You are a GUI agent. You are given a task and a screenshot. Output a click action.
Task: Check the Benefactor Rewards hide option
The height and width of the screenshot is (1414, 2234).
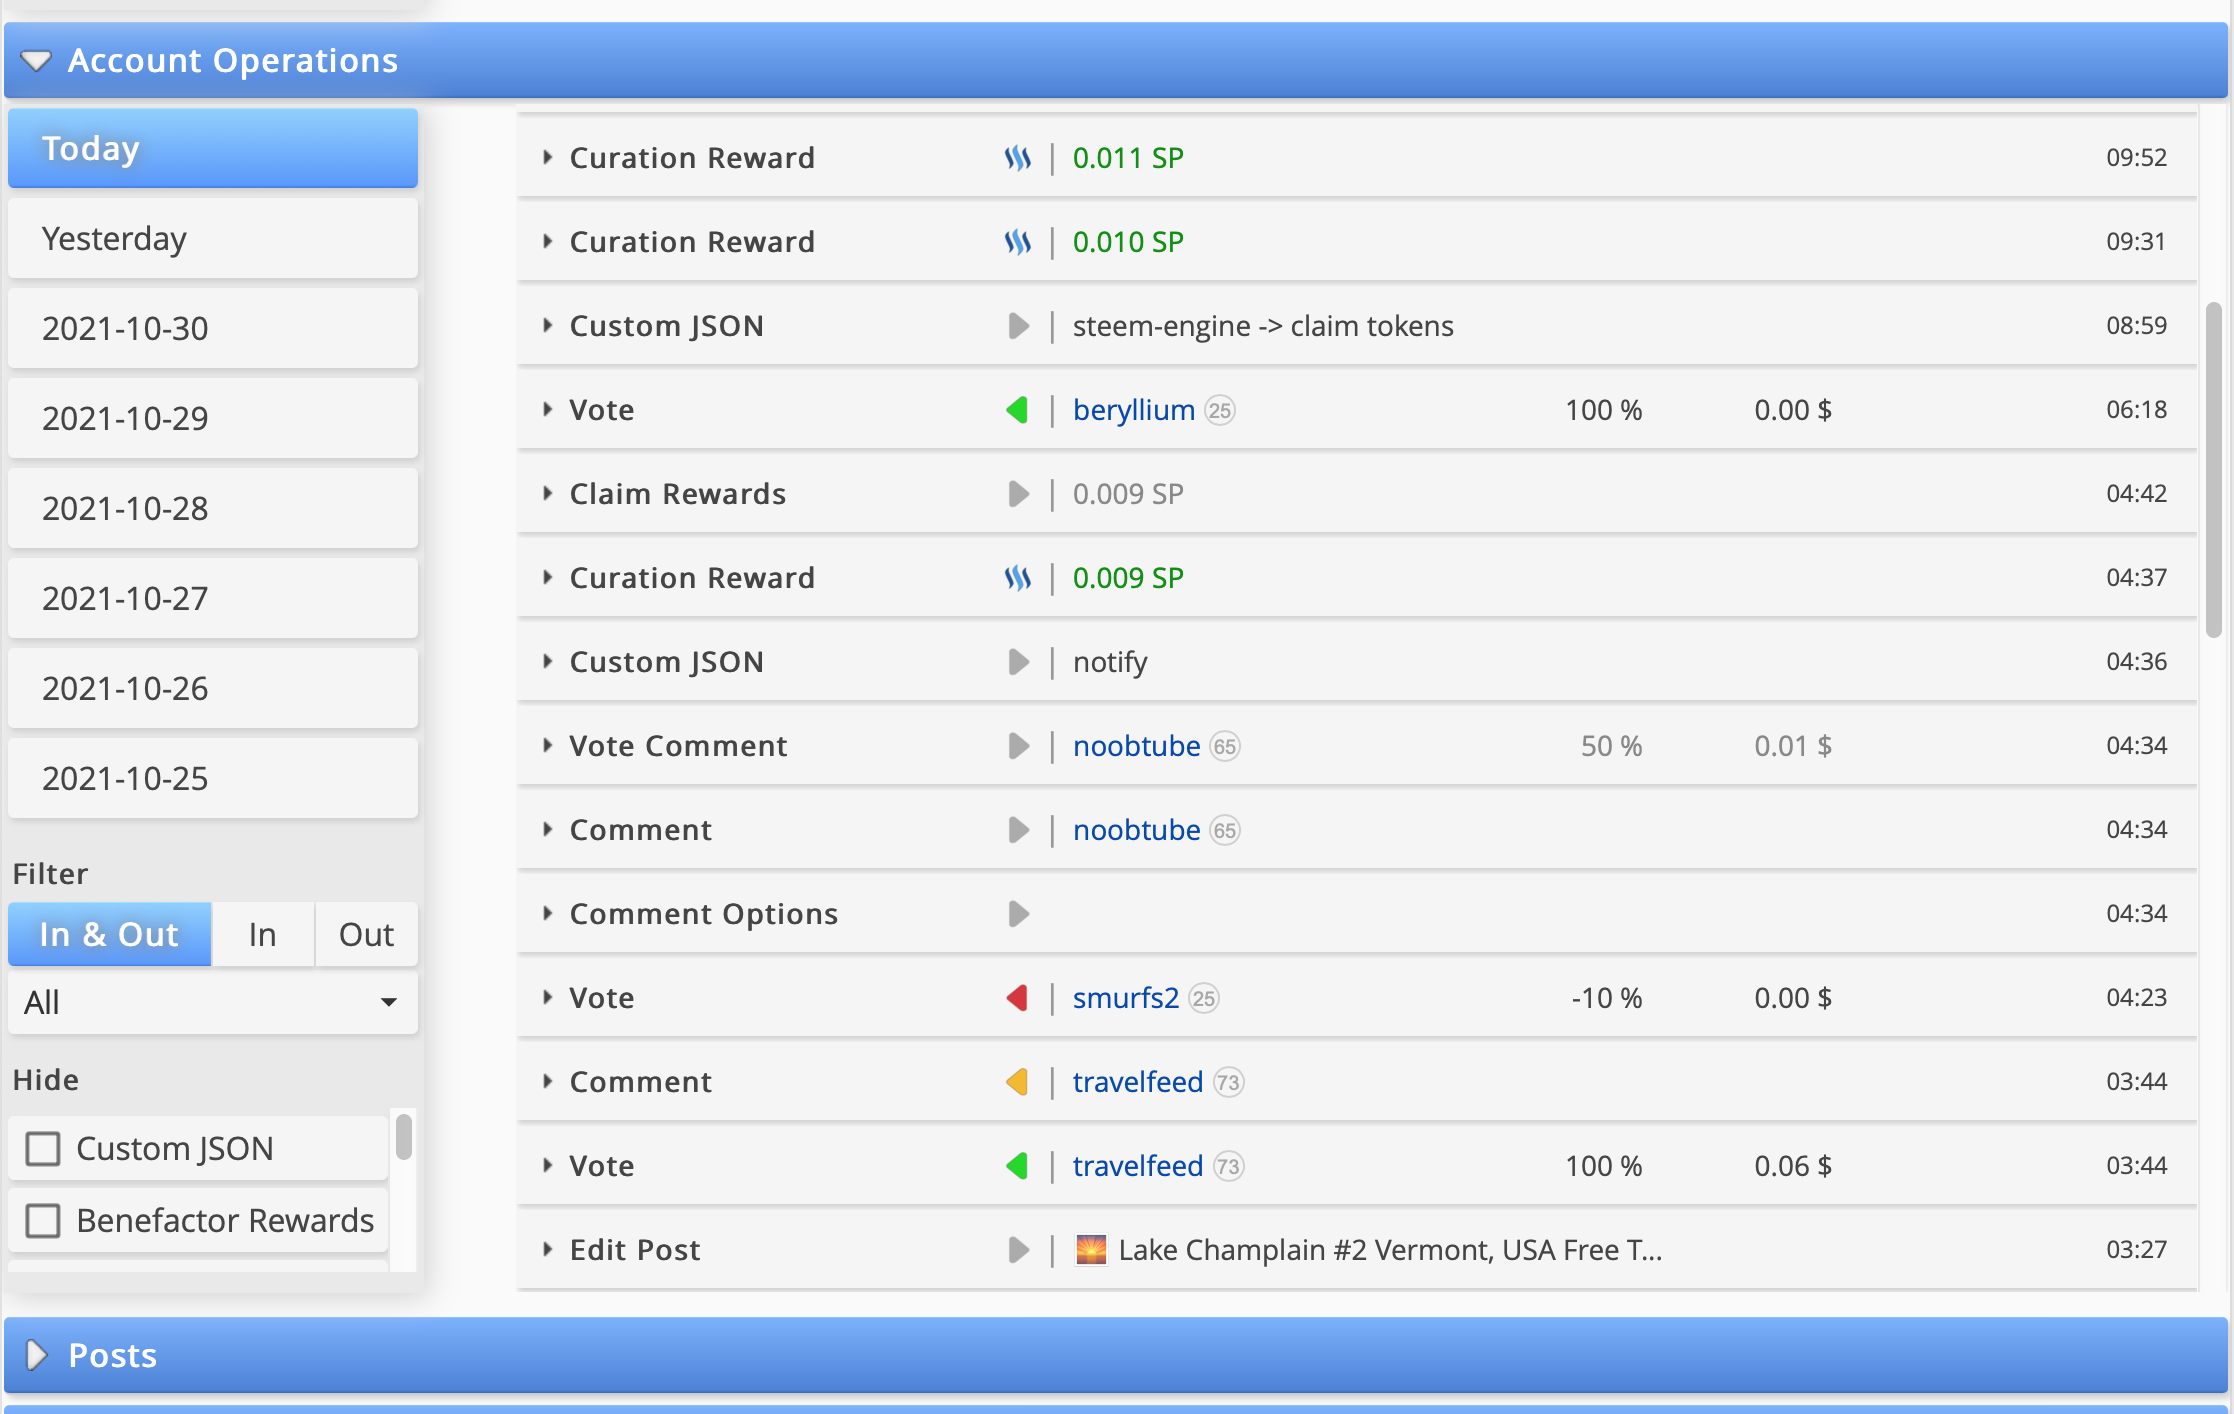point(43,1221)
